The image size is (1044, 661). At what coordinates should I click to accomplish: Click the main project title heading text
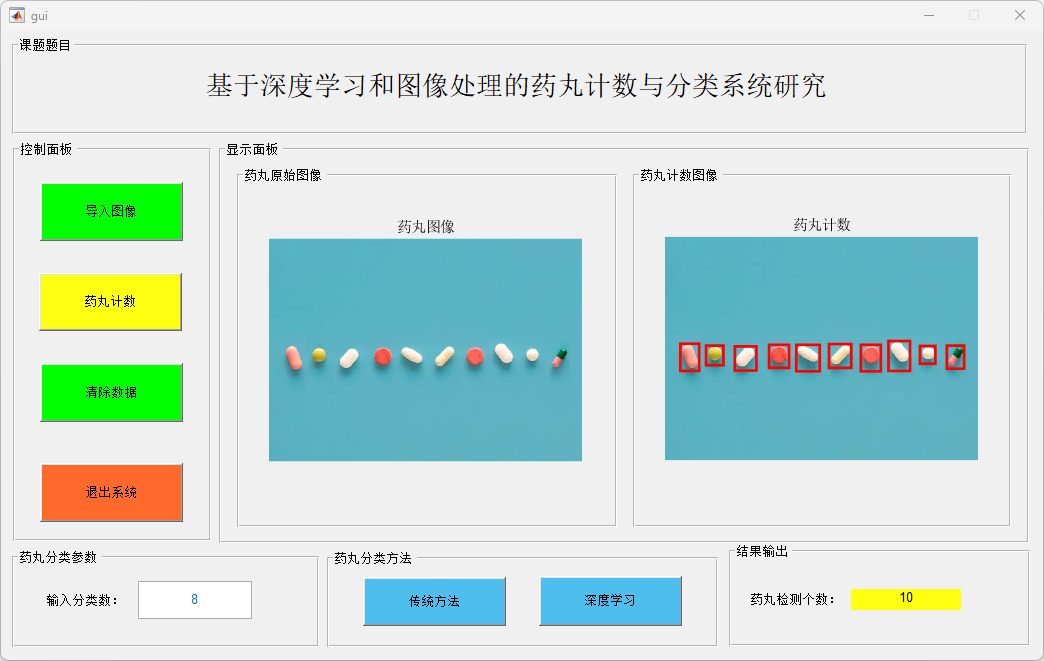click(516, 86)
